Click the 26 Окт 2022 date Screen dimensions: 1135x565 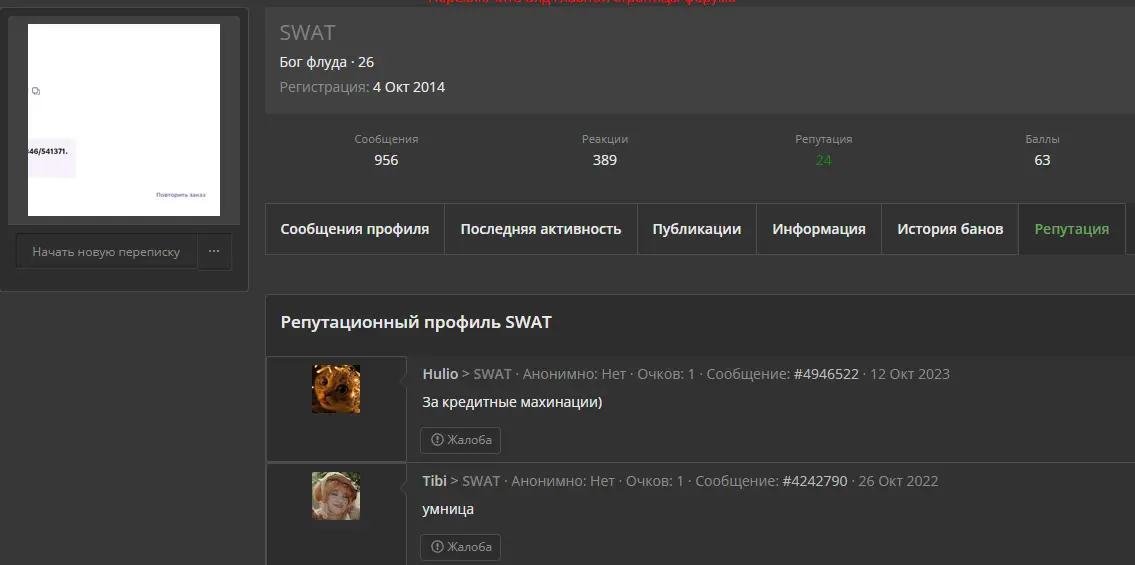[x=898, y=481]
